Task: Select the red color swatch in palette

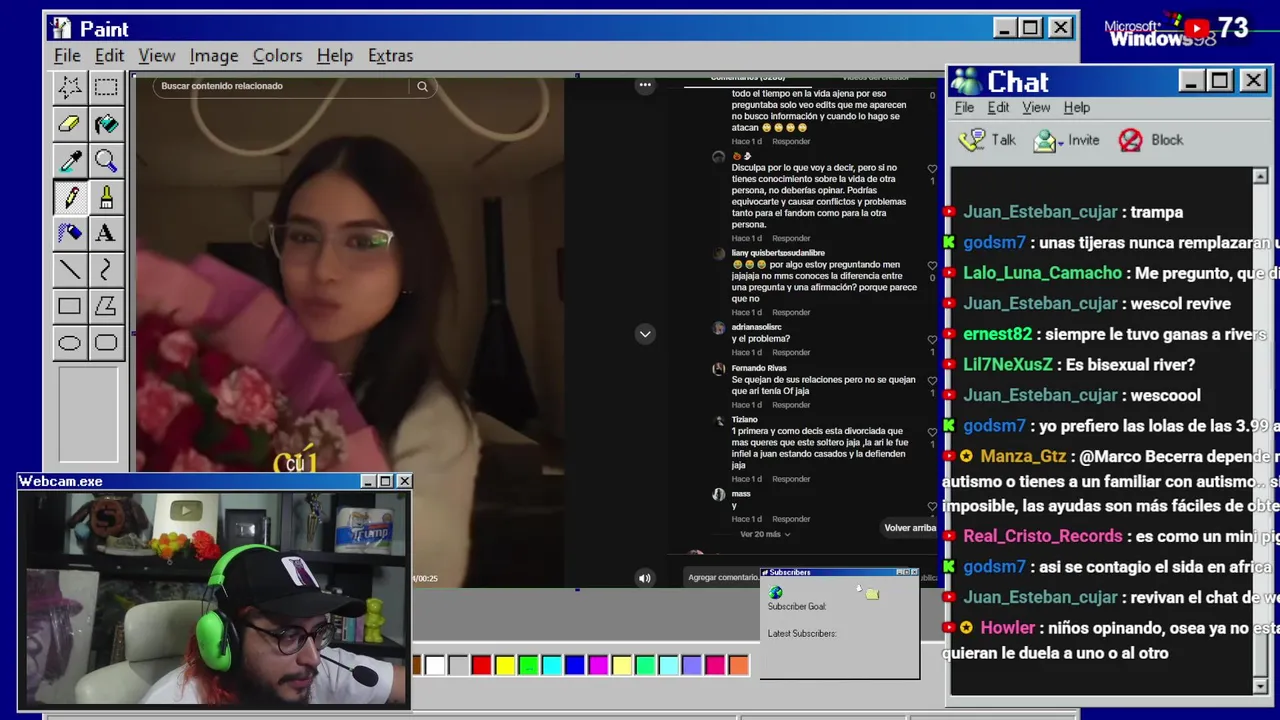Action: click(481, 665)
